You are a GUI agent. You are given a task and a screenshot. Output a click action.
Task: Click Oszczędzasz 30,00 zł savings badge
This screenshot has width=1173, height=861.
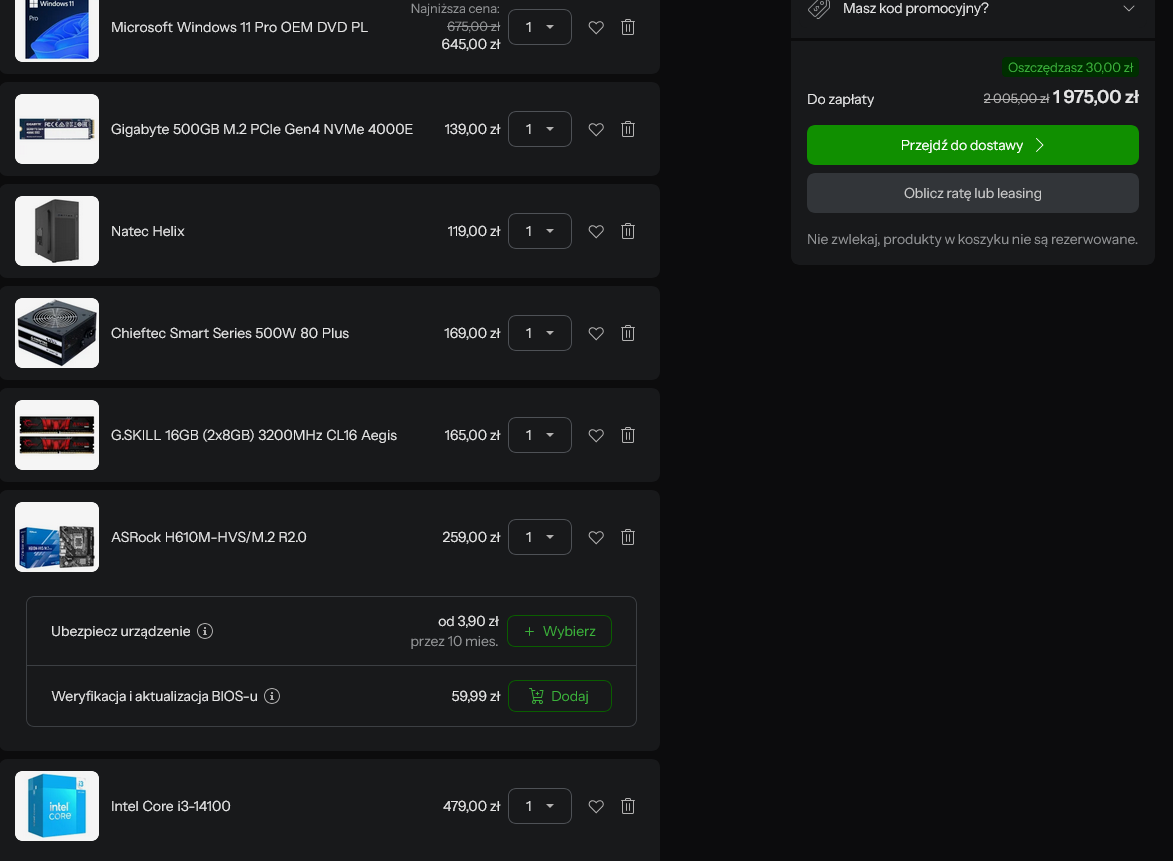pyautogui.click(x=1070, y=67)
